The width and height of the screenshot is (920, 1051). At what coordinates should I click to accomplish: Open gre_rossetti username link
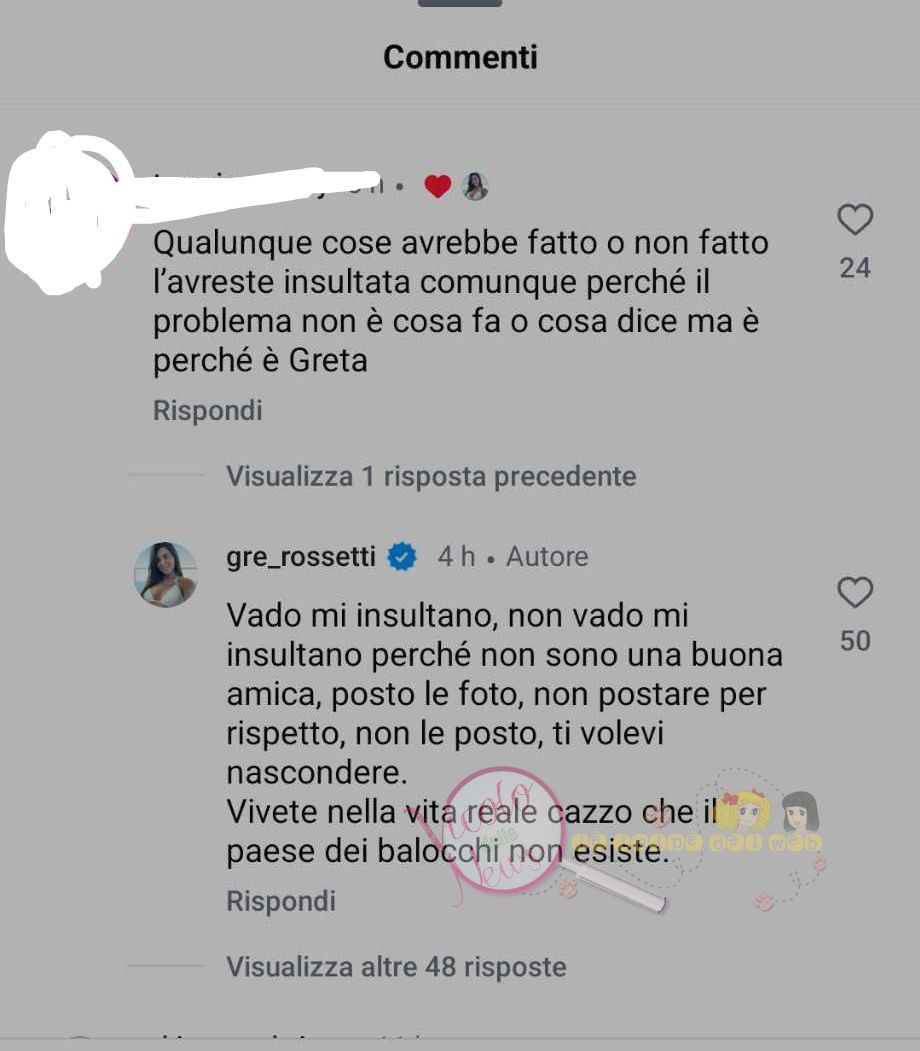[301, 557]
